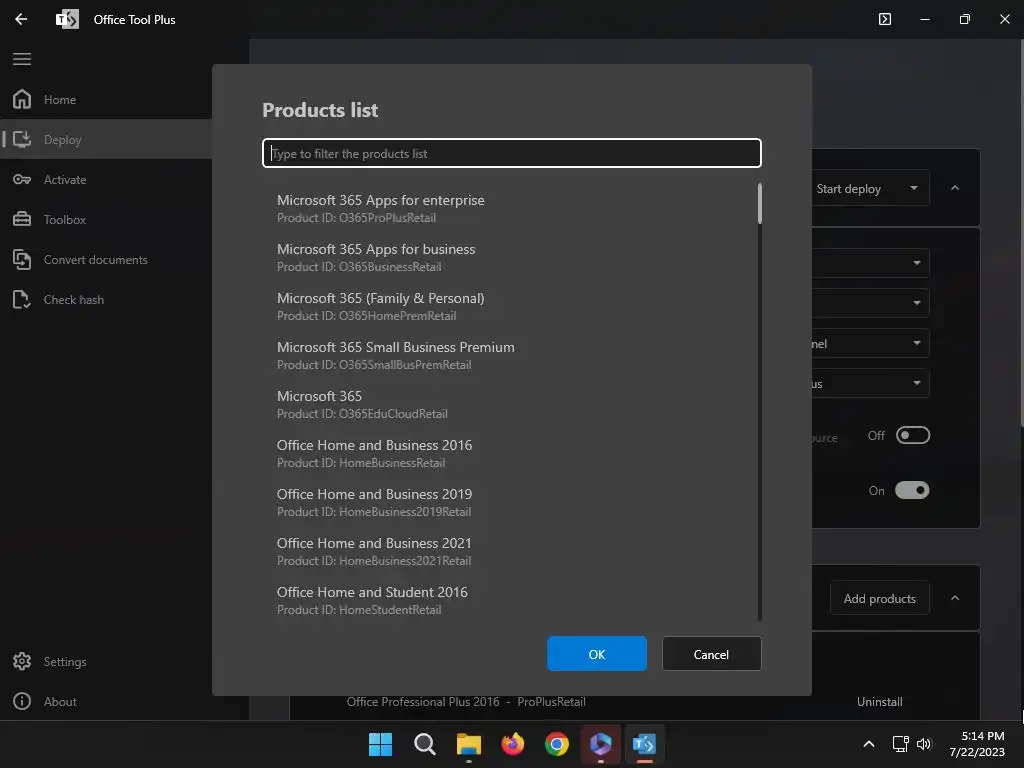Open the About menu label in sidebar
Screen dimensions: 1024x768
pyautogui.click(x=60, y=701)
